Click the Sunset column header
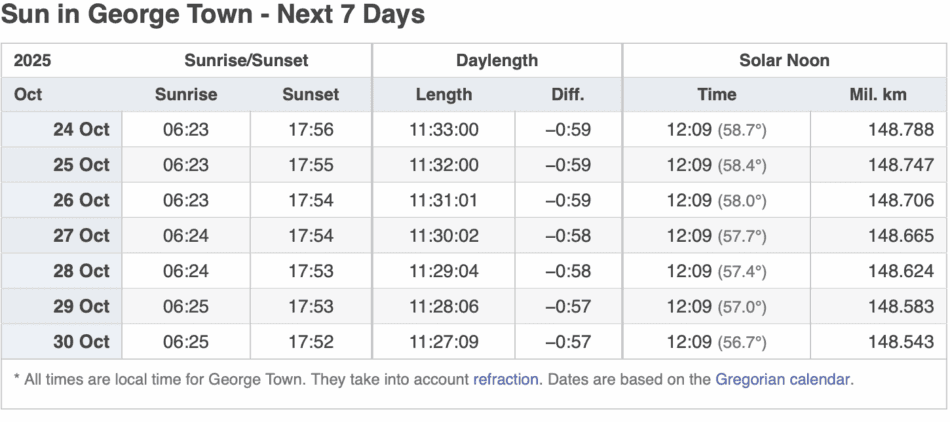950x422 pixels. [x=310, y=95]
